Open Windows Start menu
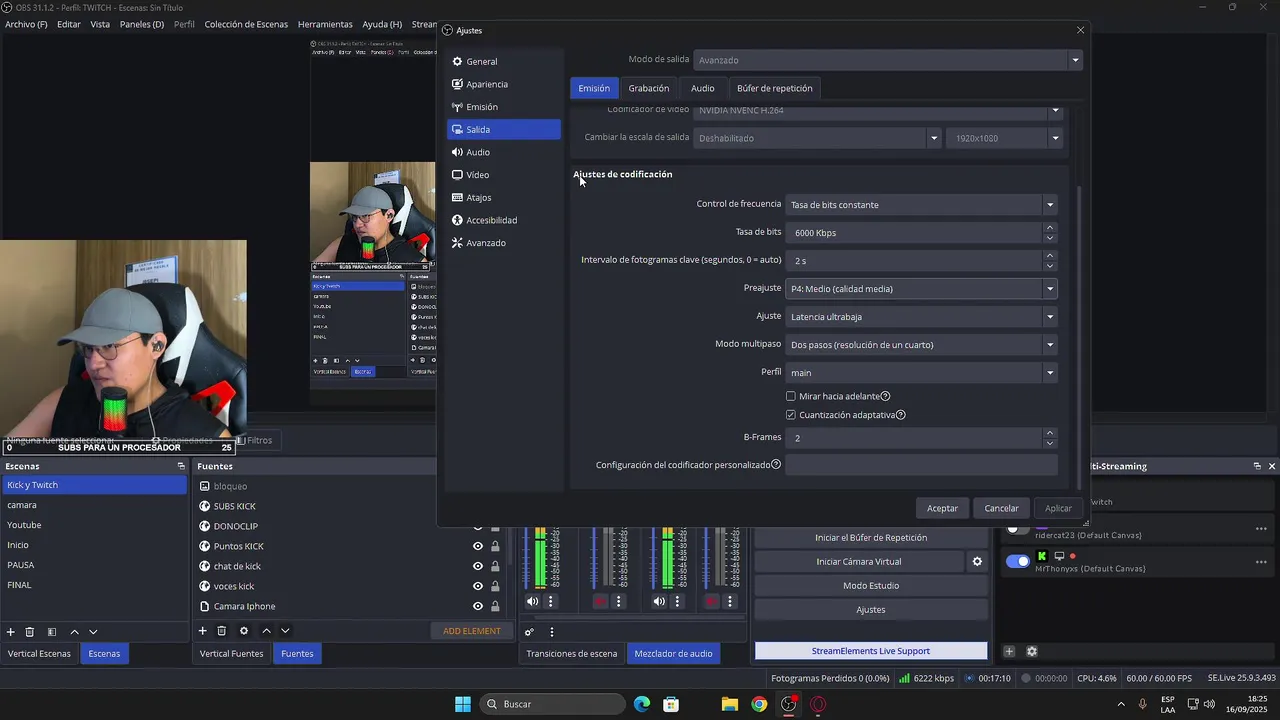Screen dimensions: 1280x720 (x=463, y=704)
